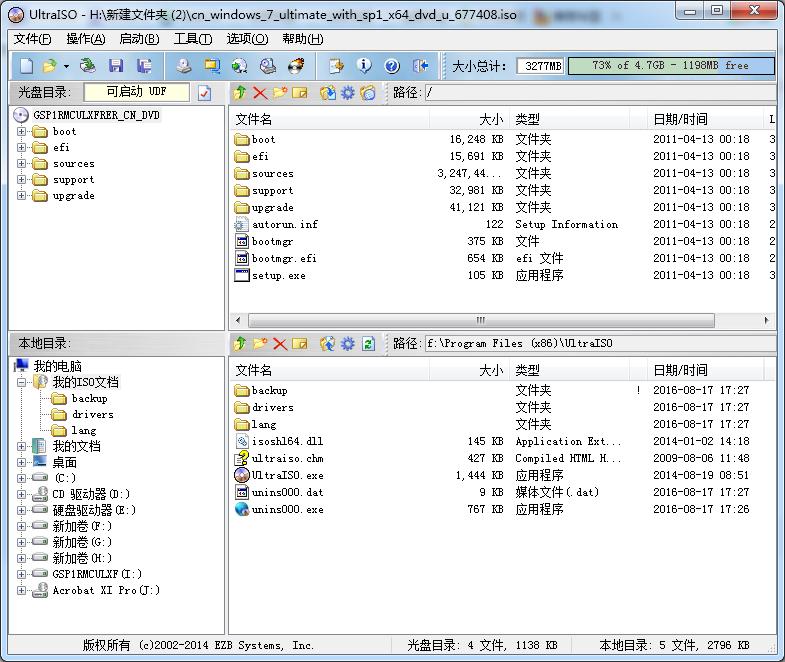This screenshot has height=662, width=785.
Task: Open the 选项(O) menu
Action: click(x=247, y=39)
